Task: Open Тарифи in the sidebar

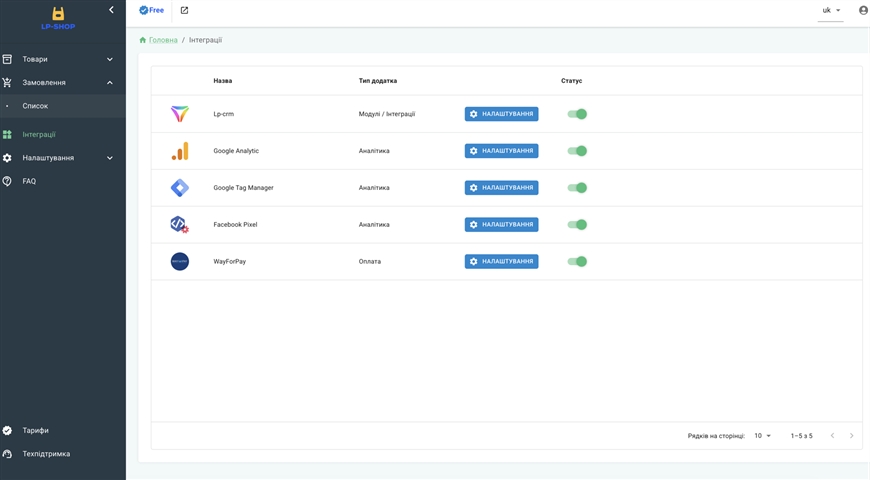Action: [x=36, y=430]
